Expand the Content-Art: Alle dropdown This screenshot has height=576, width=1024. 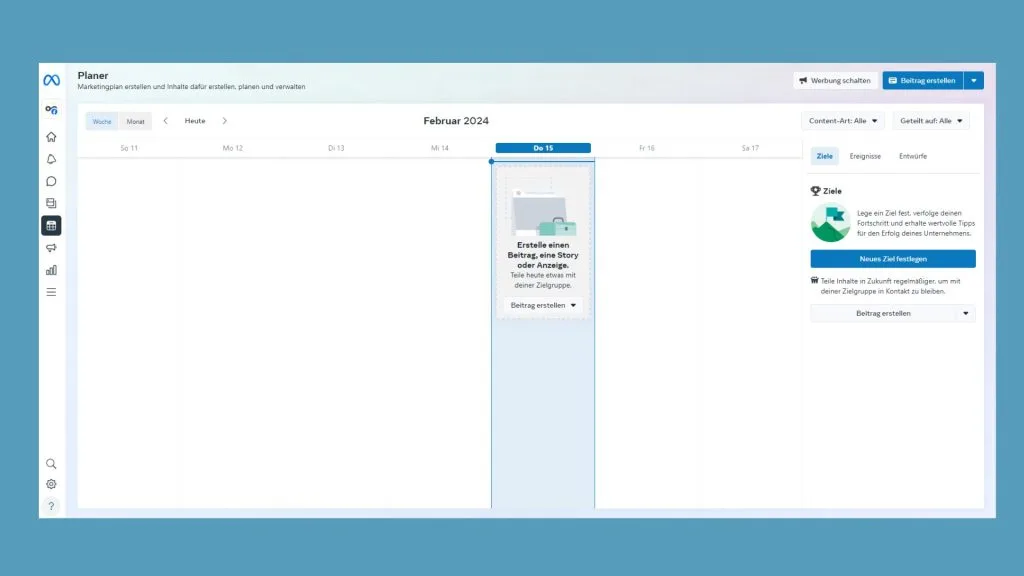pos(843,121)
